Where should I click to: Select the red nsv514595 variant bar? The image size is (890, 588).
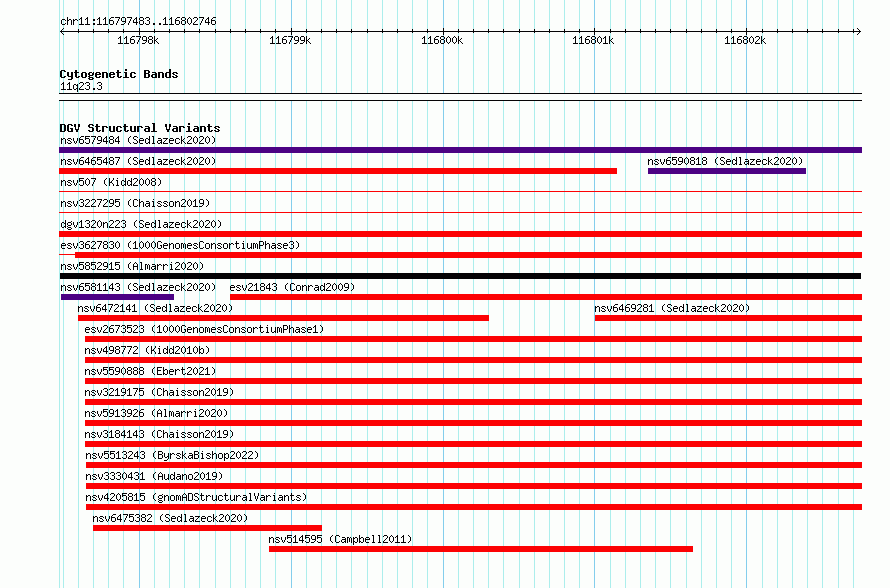481,549
